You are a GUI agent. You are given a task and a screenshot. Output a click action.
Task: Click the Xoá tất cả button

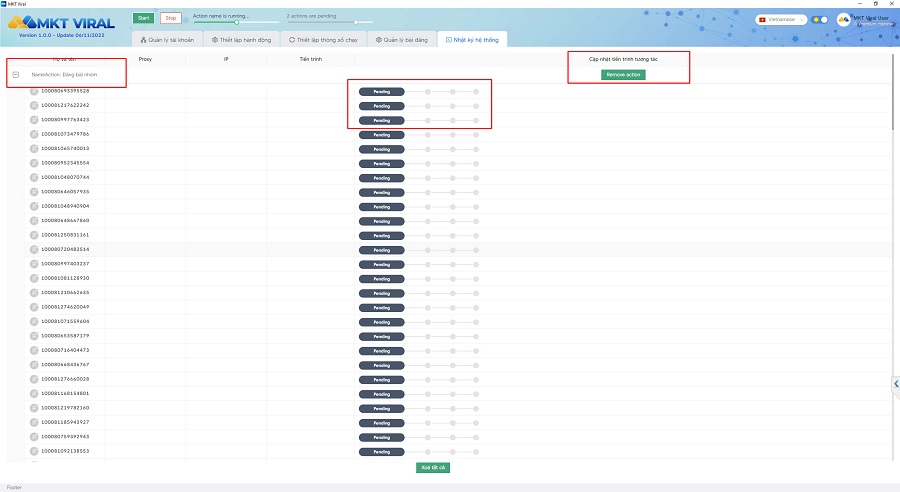[x=433, y=467]
